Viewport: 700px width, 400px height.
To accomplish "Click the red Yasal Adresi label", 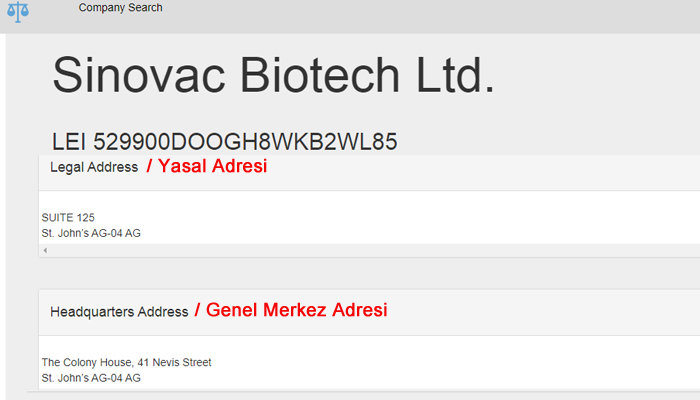I will 207,166.
